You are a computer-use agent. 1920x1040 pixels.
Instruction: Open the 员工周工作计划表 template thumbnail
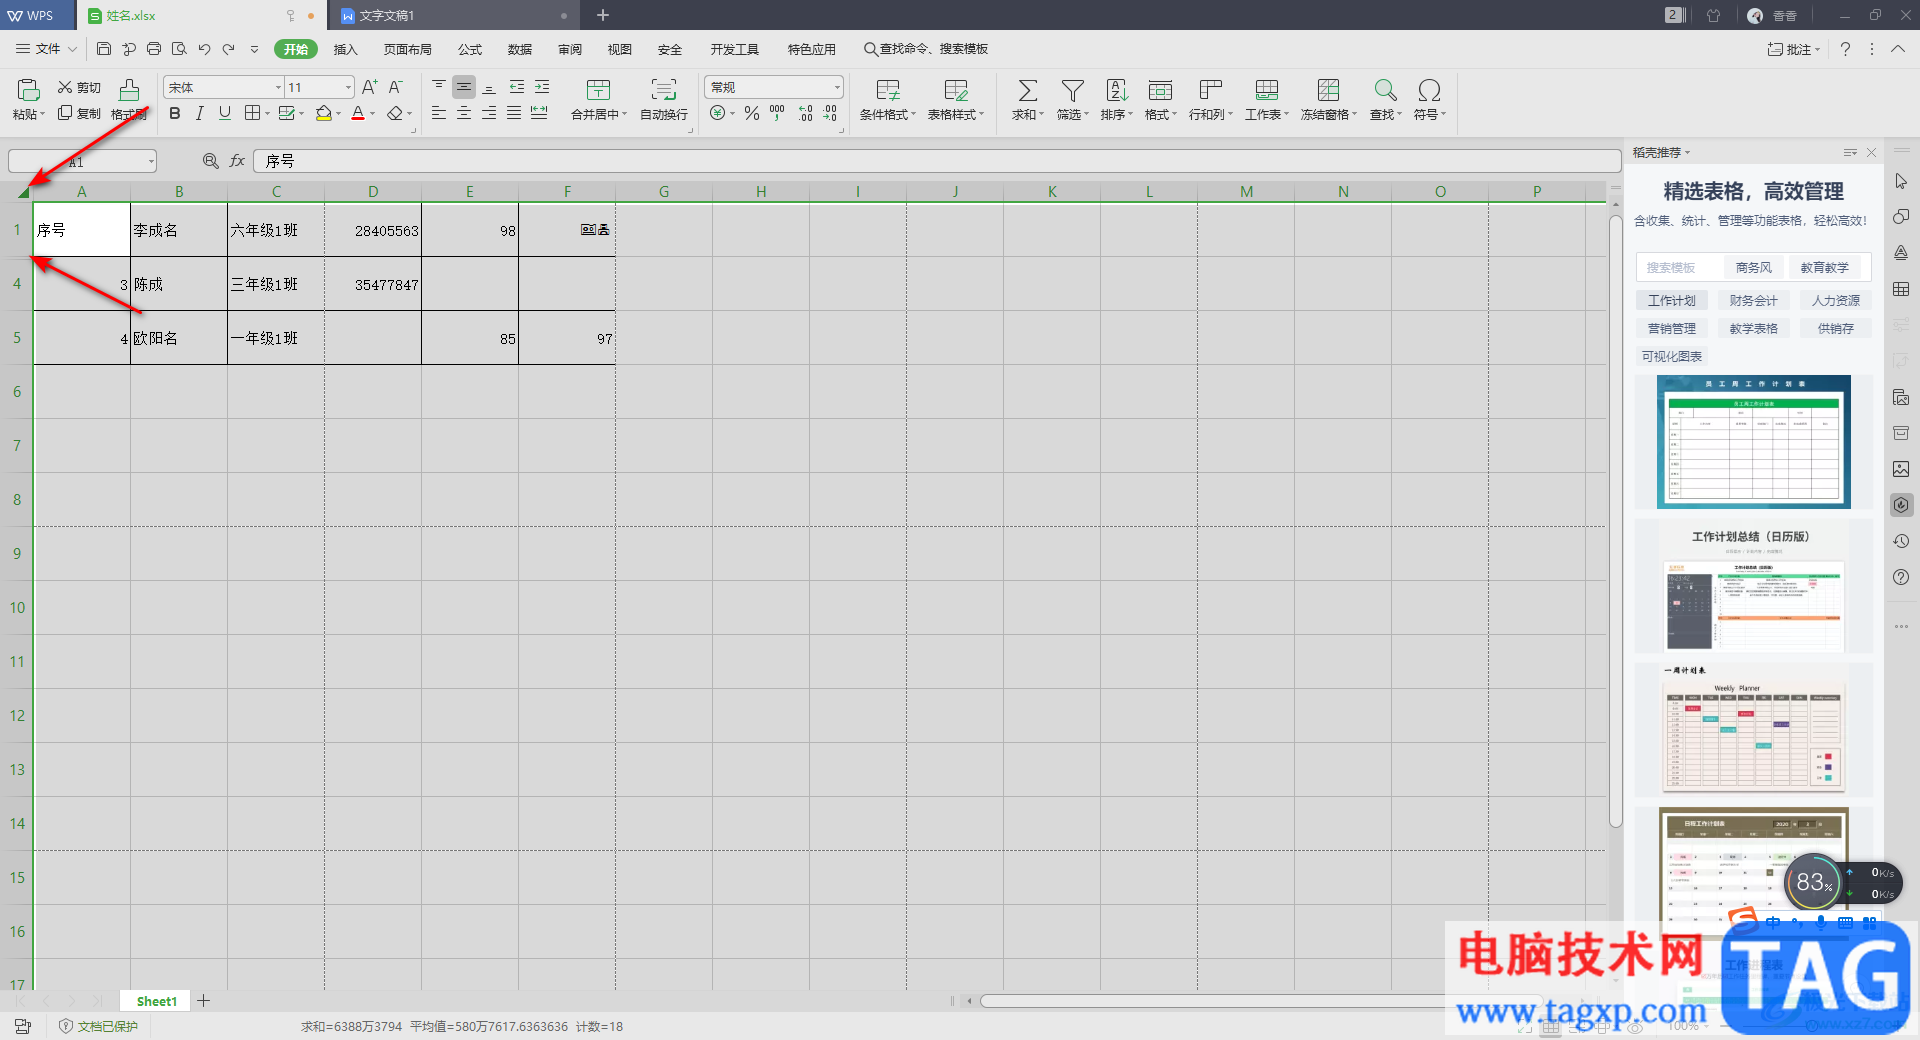tap(1753, 442)
